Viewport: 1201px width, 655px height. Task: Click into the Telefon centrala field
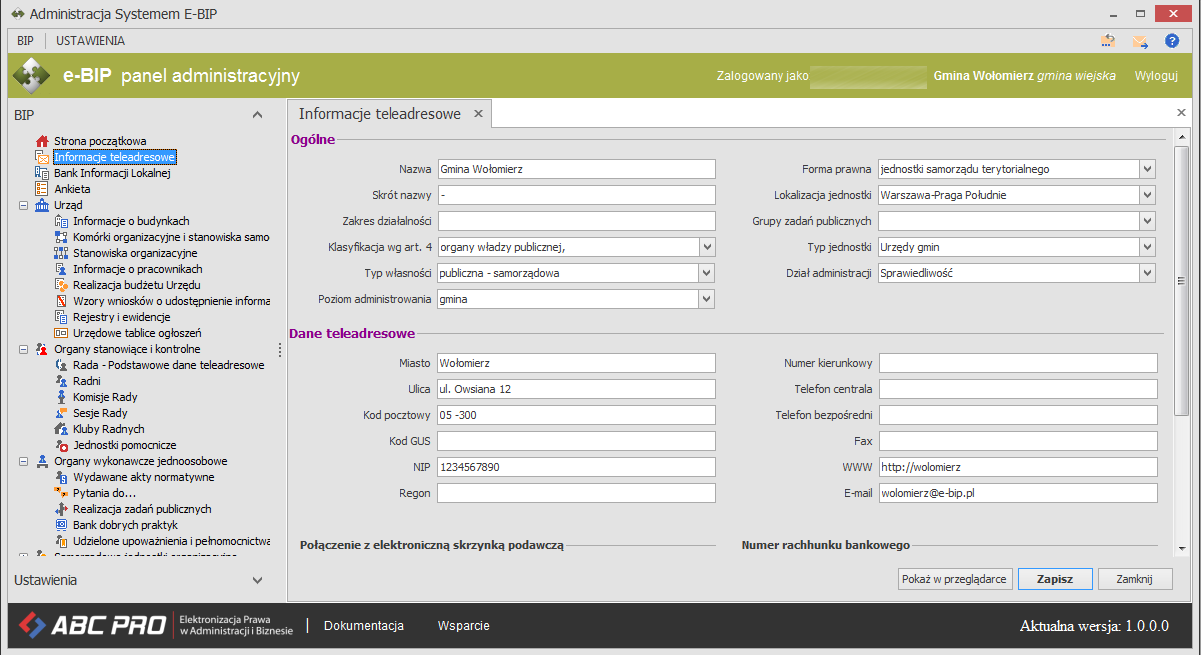pos(1017,389)
